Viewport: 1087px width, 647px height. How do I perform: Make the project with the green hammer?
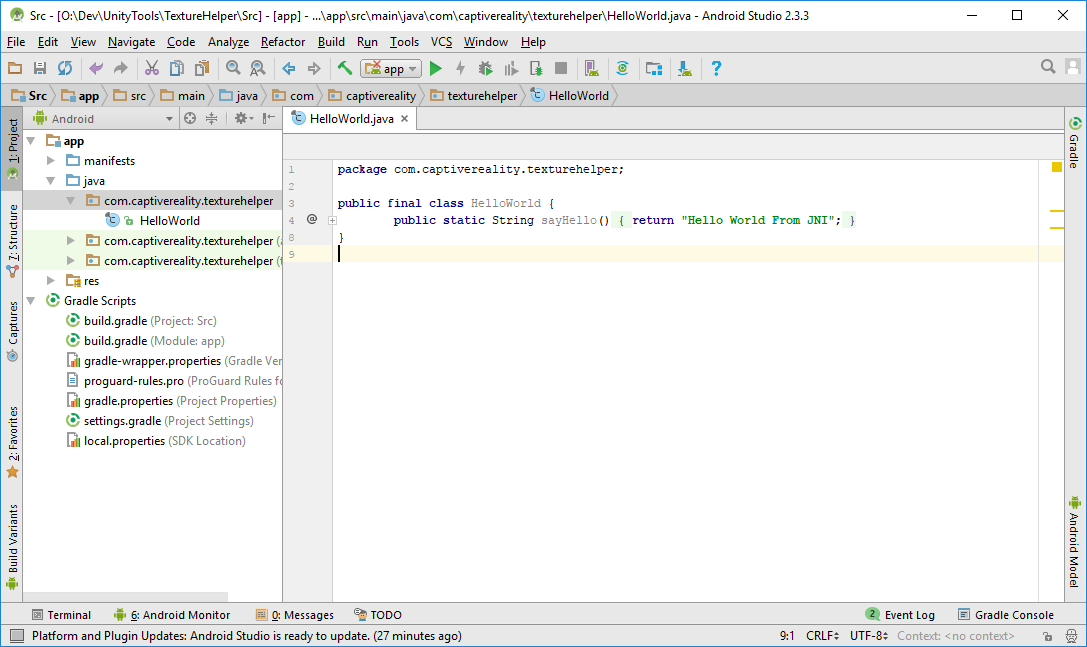pos(345,68)
